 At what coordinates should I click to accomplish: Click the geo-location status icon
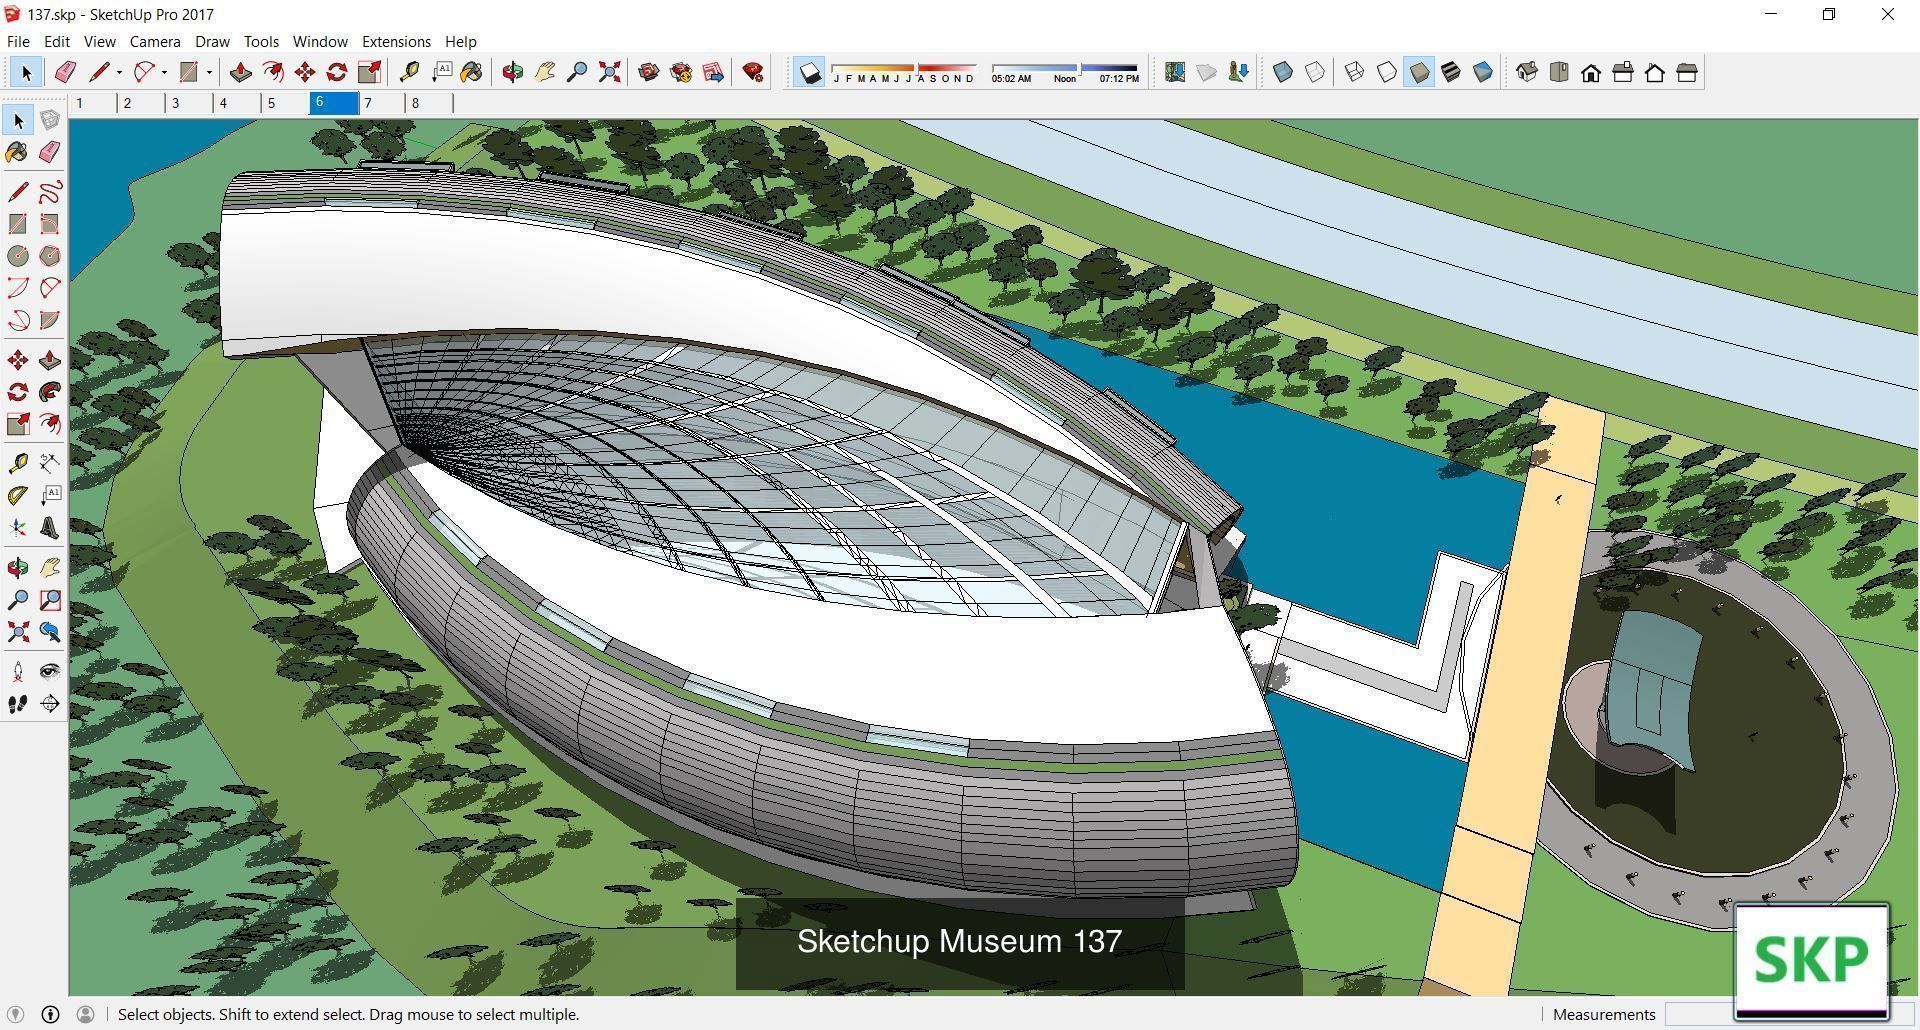pyautogui.click(x=15, y=1014)
